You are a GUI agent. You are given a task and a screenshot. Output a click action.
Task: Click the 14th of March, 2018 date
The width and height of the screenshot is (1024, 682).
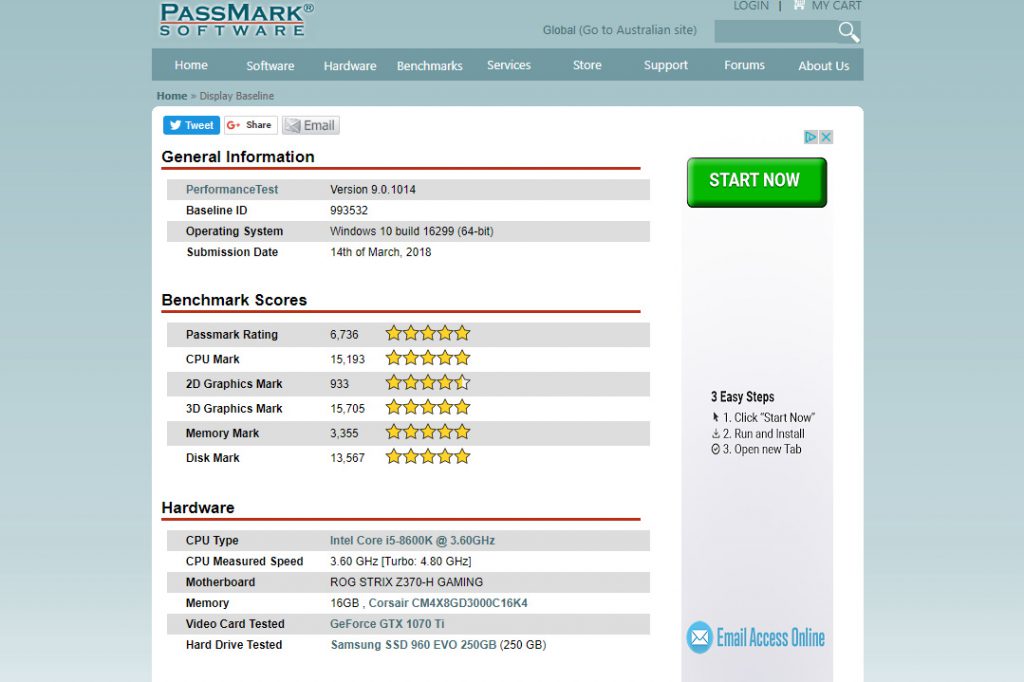click(x=381, y=252)
